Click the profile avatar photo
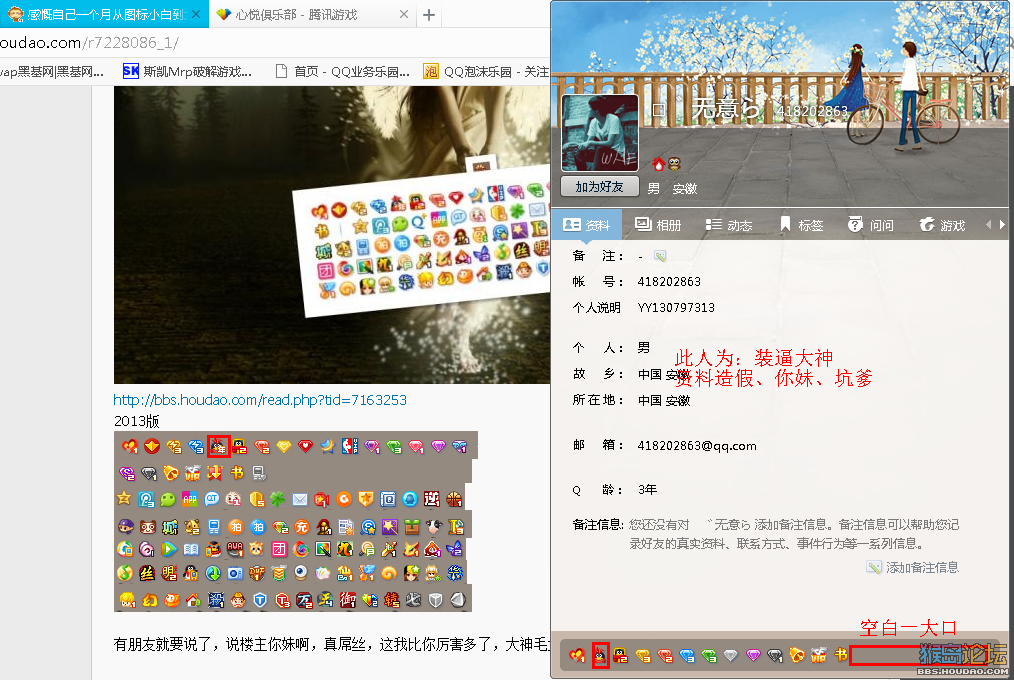This screenshot has height=680, width=1014. click(x=599, y=133)
